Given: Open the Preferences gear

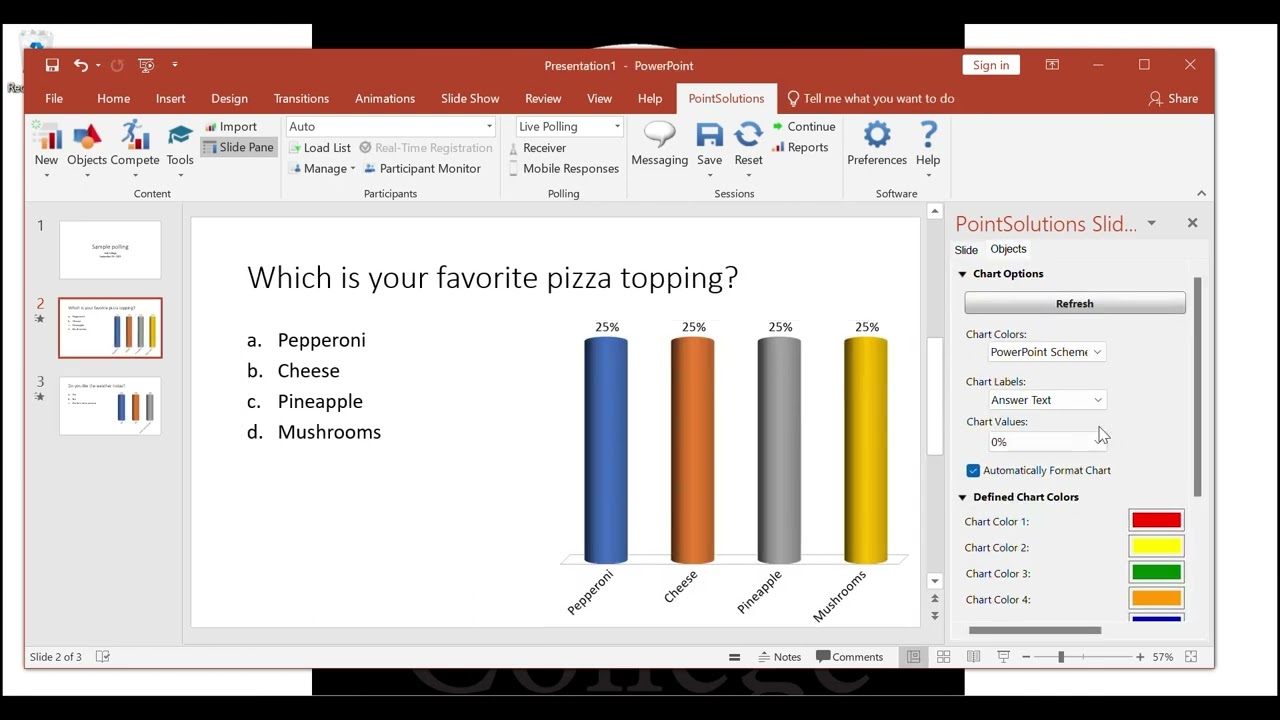Looking at the screenshot, I should (877, 144).
